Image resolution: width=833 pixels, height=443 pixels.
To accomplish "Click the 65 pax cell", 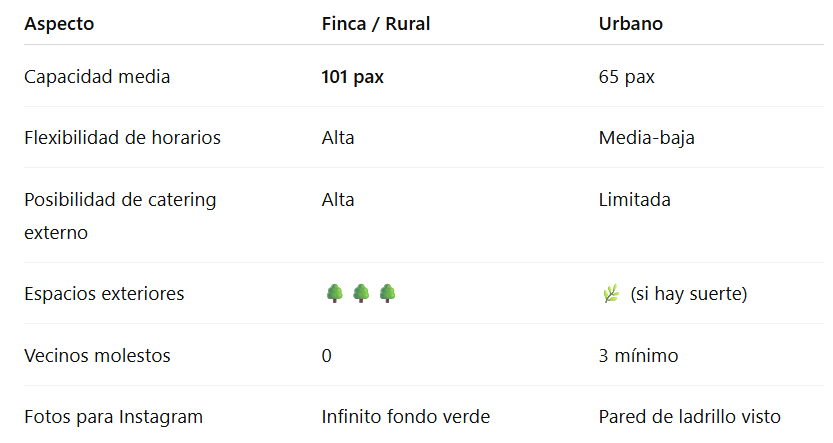I will (627, 77).
